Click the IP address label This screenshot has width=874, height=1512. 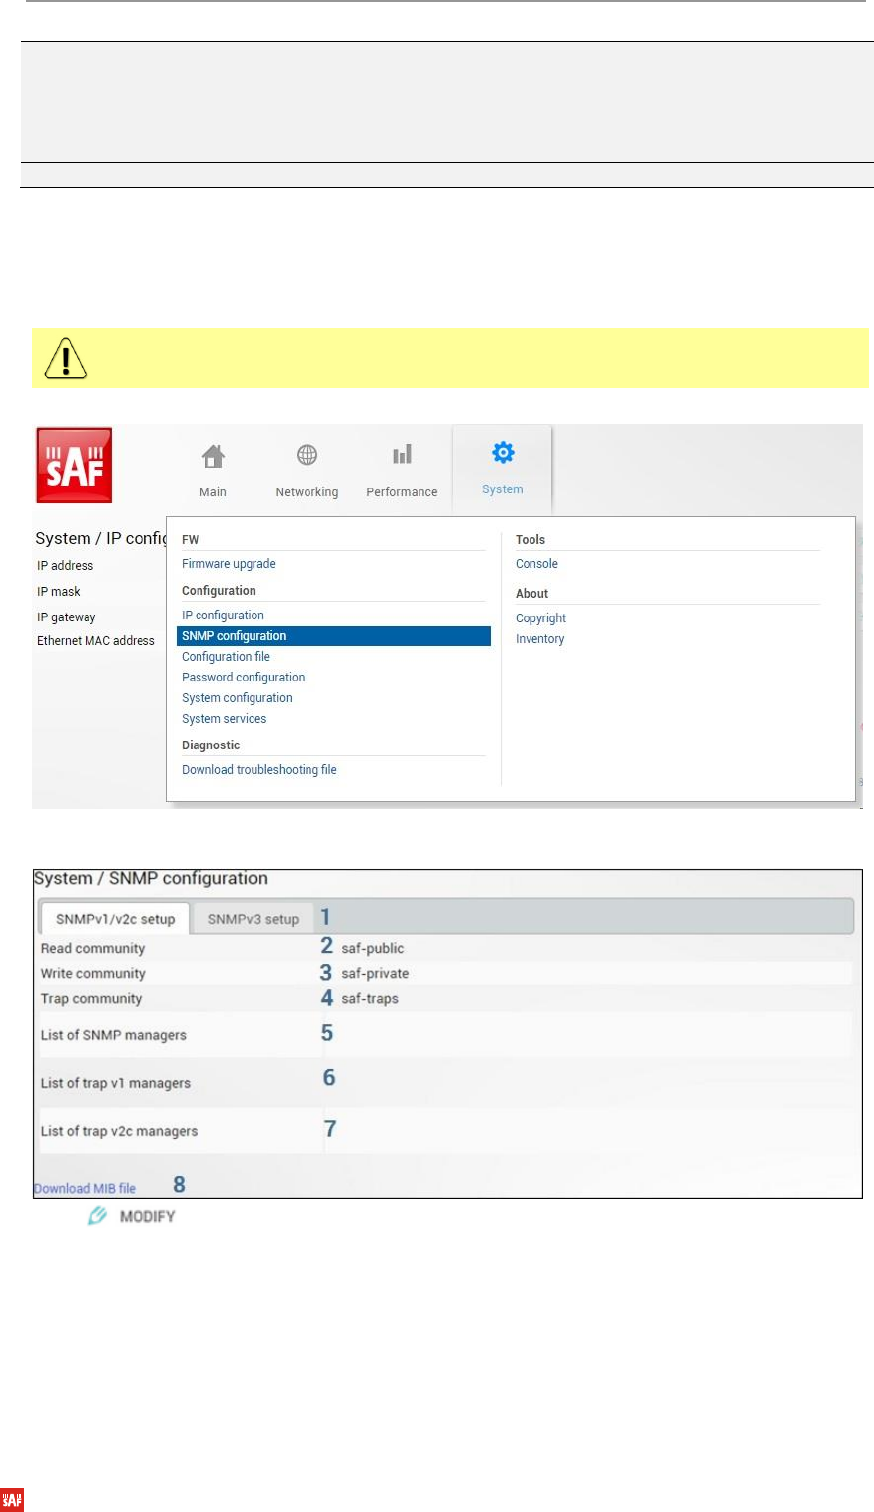coord(65,566)
